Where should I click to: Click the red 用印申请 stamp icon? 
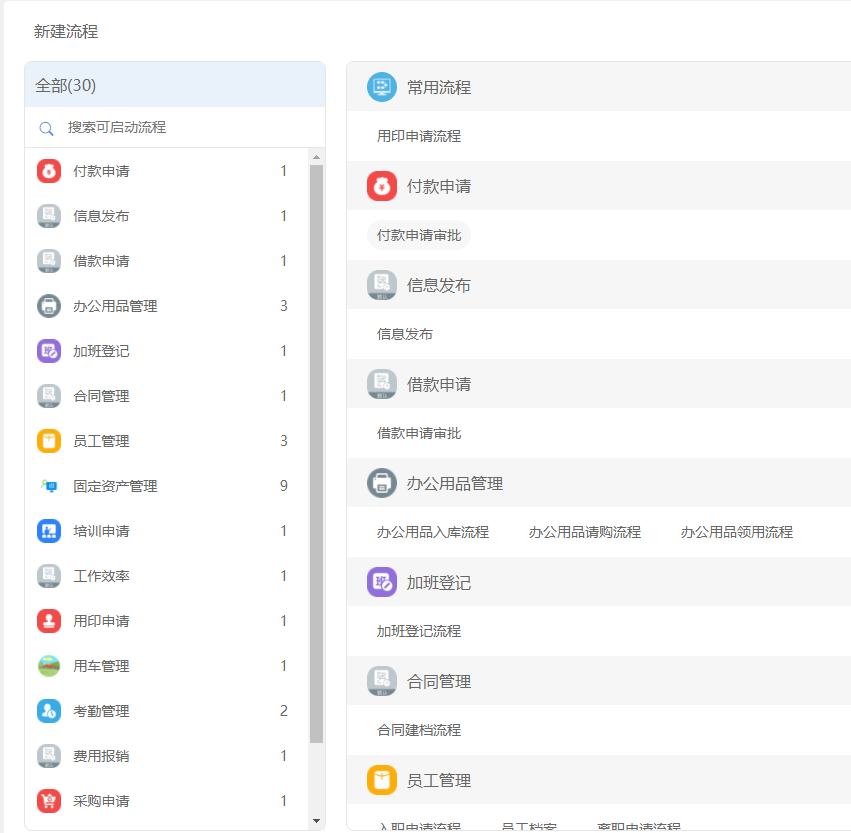click(48, 620)
